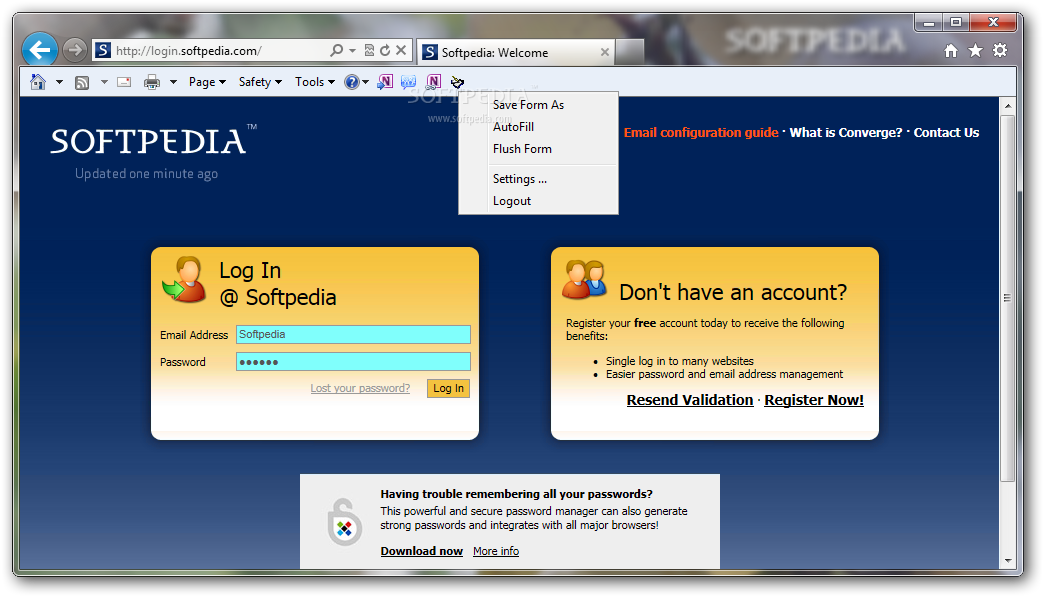Click the RSS feeds icon
The image size is (1044, 597).
coord(82,83)
